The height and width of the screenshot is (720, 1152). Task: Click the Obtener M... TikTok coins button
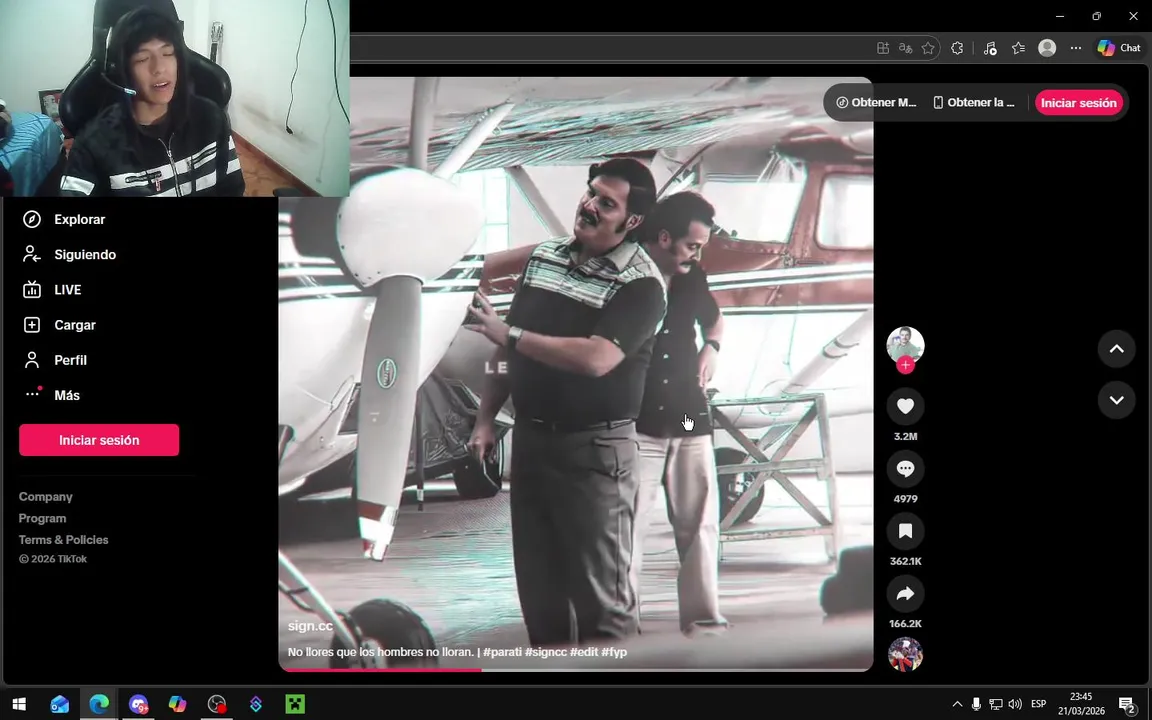click(876, 103)
